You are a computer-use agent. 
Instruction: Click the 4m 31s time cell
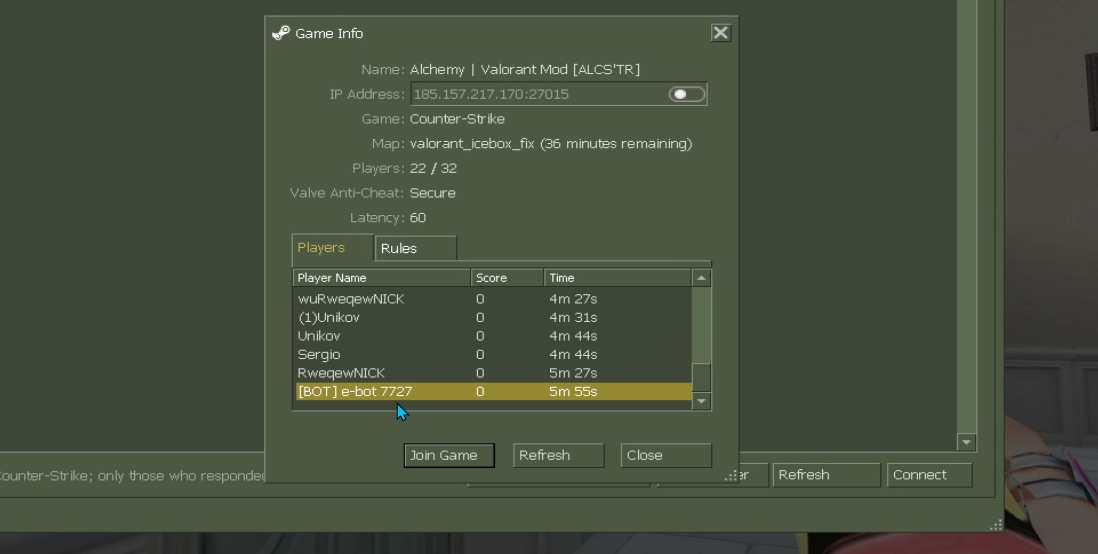click(574, 317)
